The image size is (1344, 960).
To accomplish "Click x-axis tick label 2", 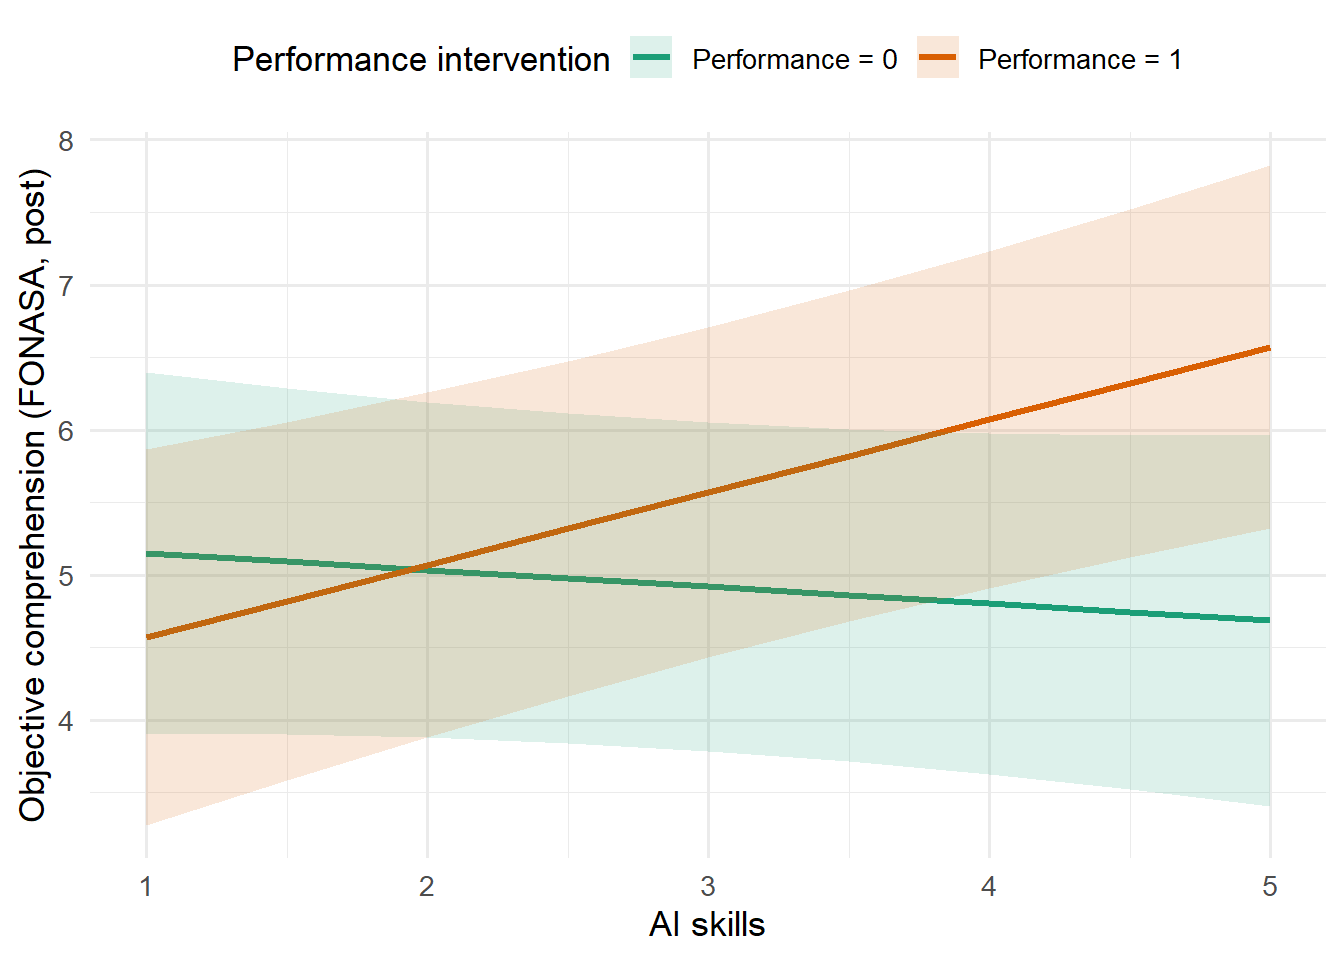I will click(427, 886).
